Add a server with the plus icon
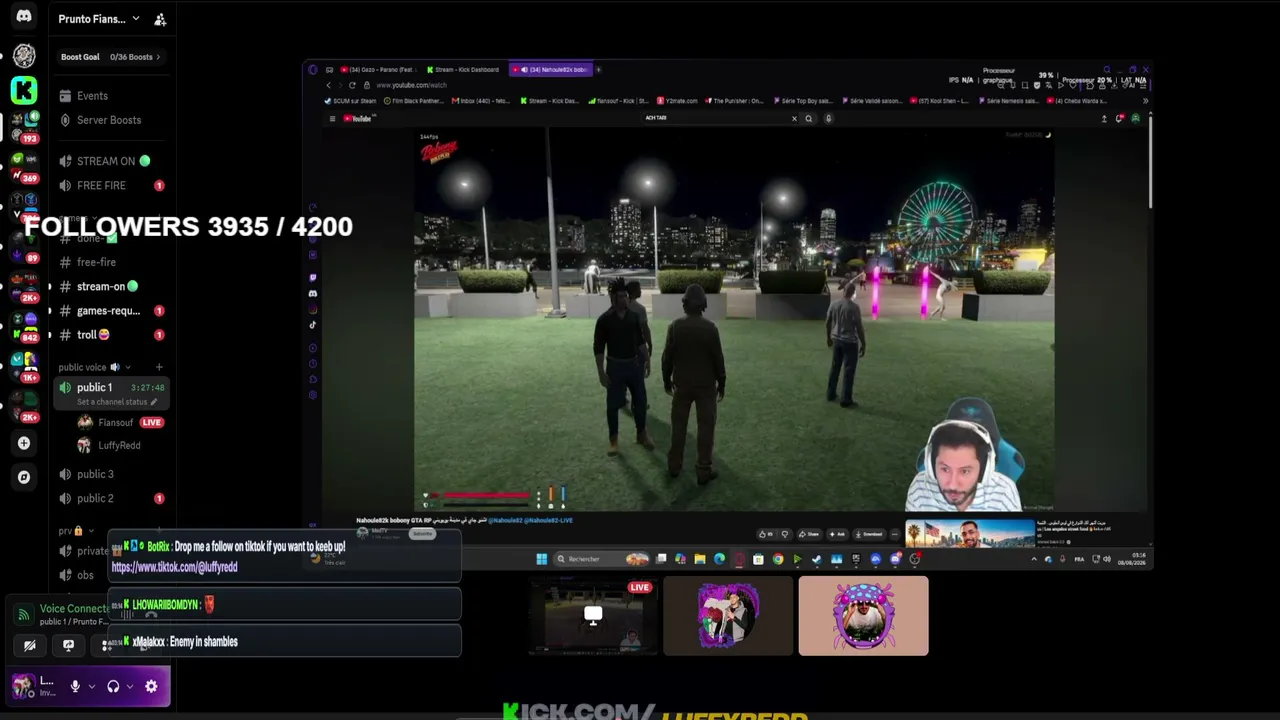1280x720 pixels. pos(24,443)
